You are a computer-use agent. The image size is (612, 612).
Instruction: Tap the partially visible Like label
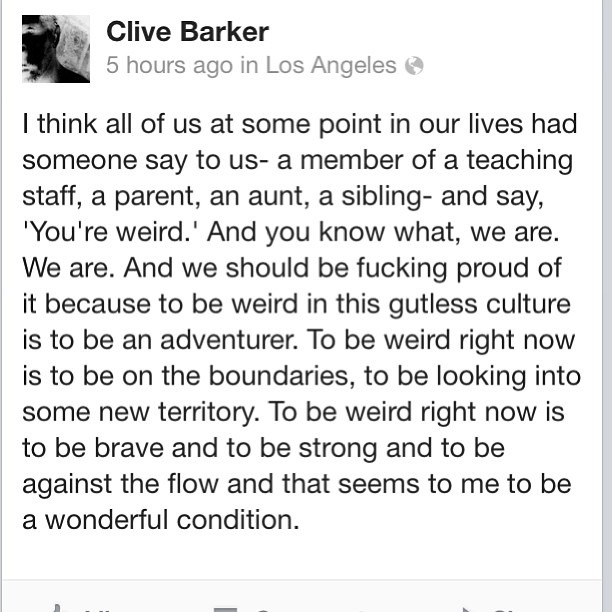pos(100,610)
